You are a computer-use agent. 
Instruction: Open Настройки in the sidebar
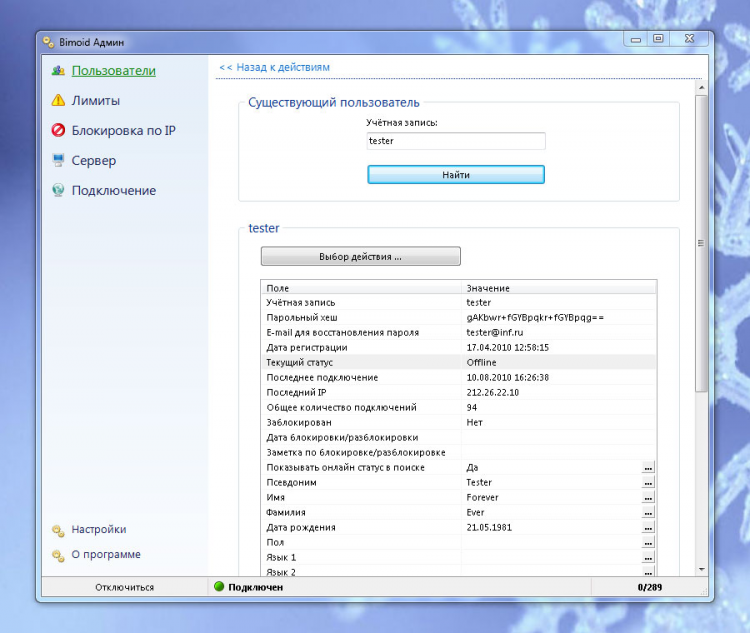99,529
